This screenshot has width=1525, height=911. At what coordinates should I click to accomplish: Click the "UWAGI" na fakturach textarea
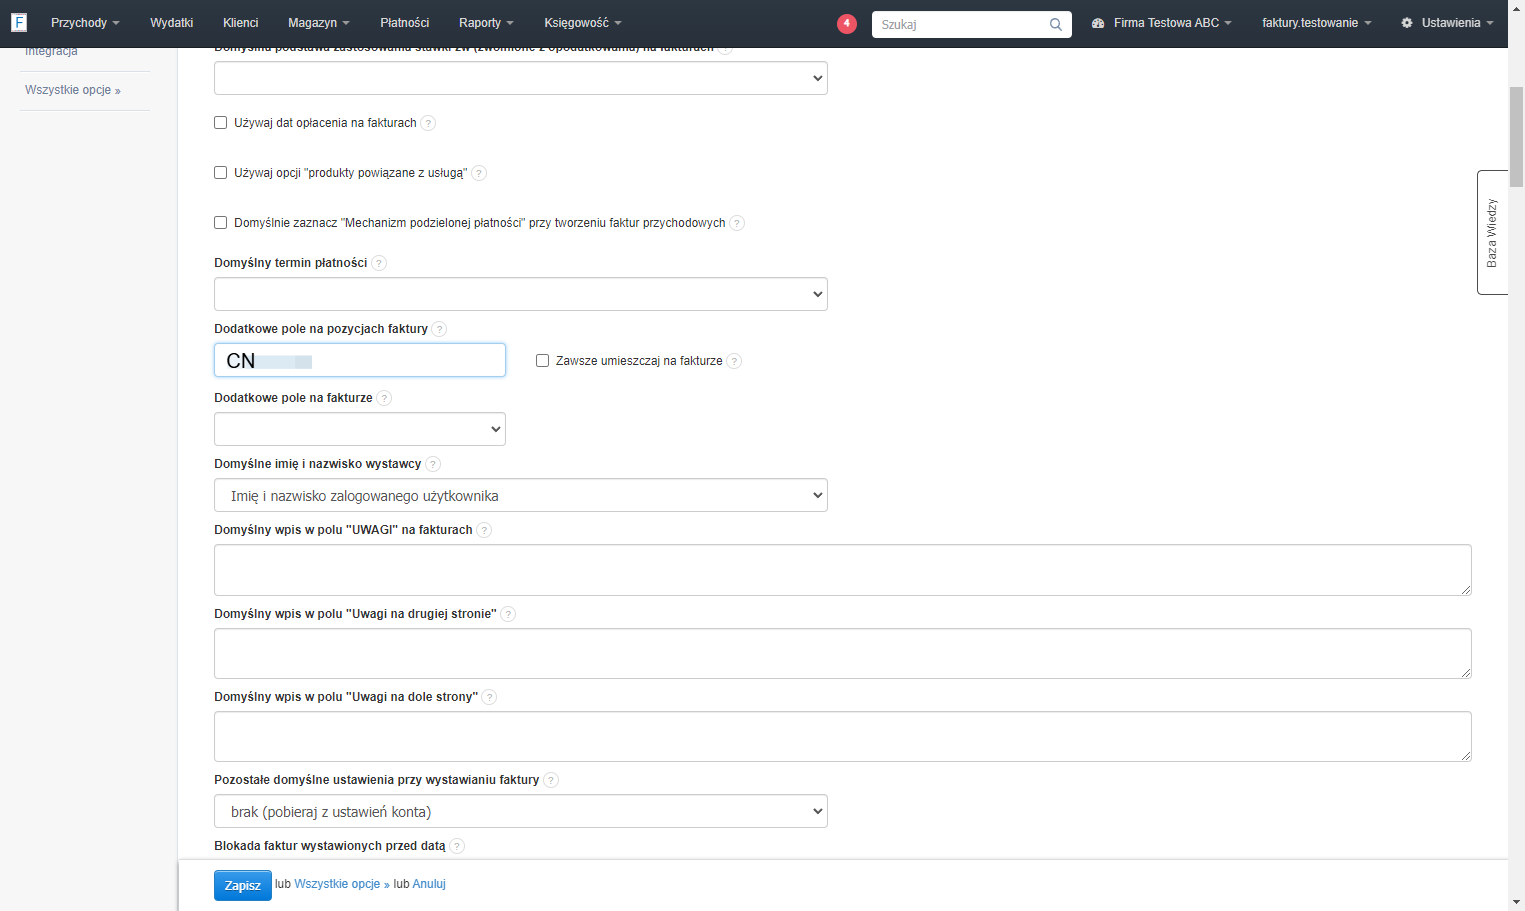843,570
